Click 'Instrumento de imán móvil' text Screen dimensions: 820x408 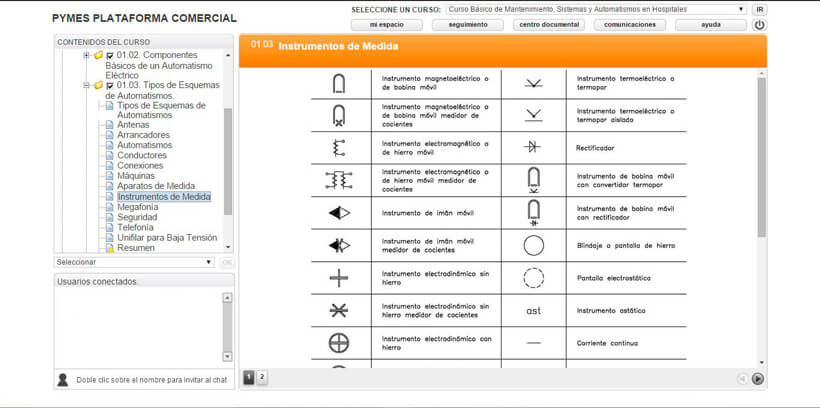click(428, 213)
